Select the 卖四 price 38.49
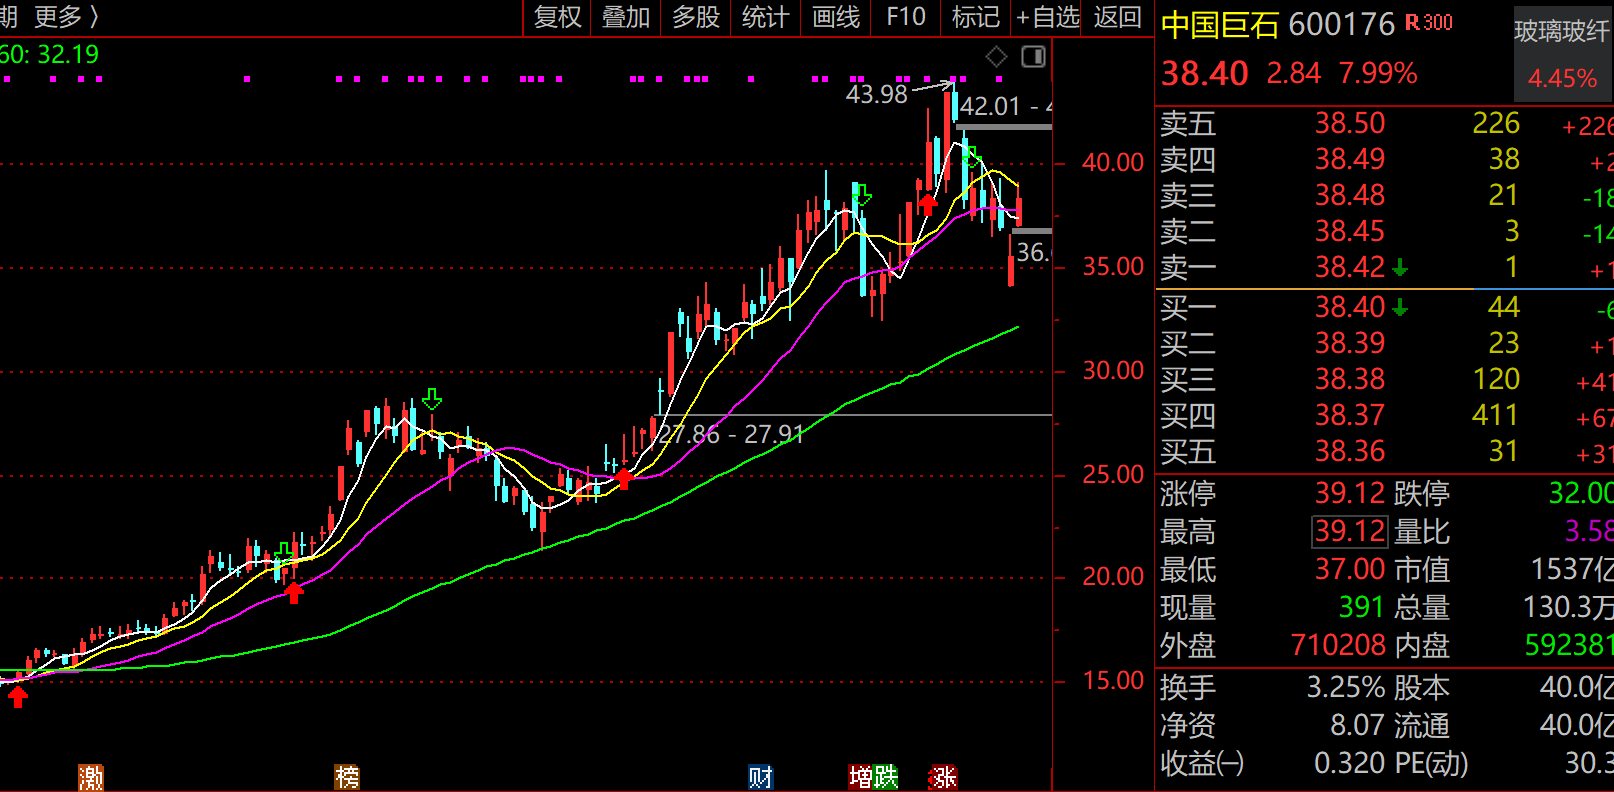 point(1350,159)
